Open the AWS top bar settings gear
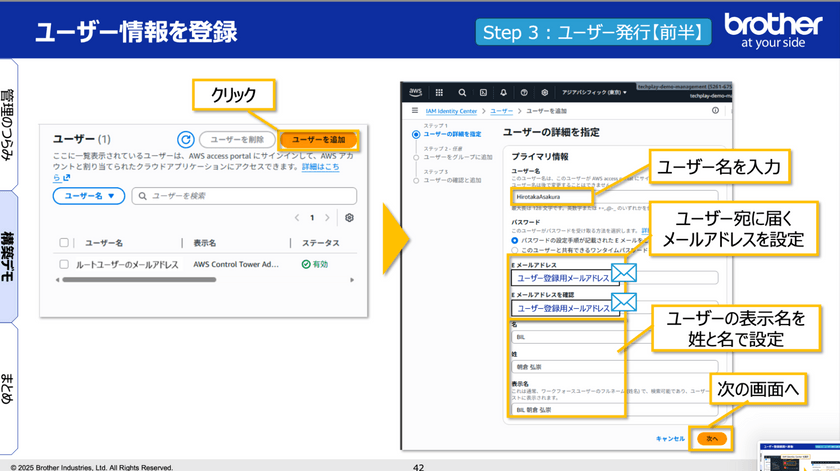This screenshot has height=471, width=840. pyautogui.click(x=544, y=92)
